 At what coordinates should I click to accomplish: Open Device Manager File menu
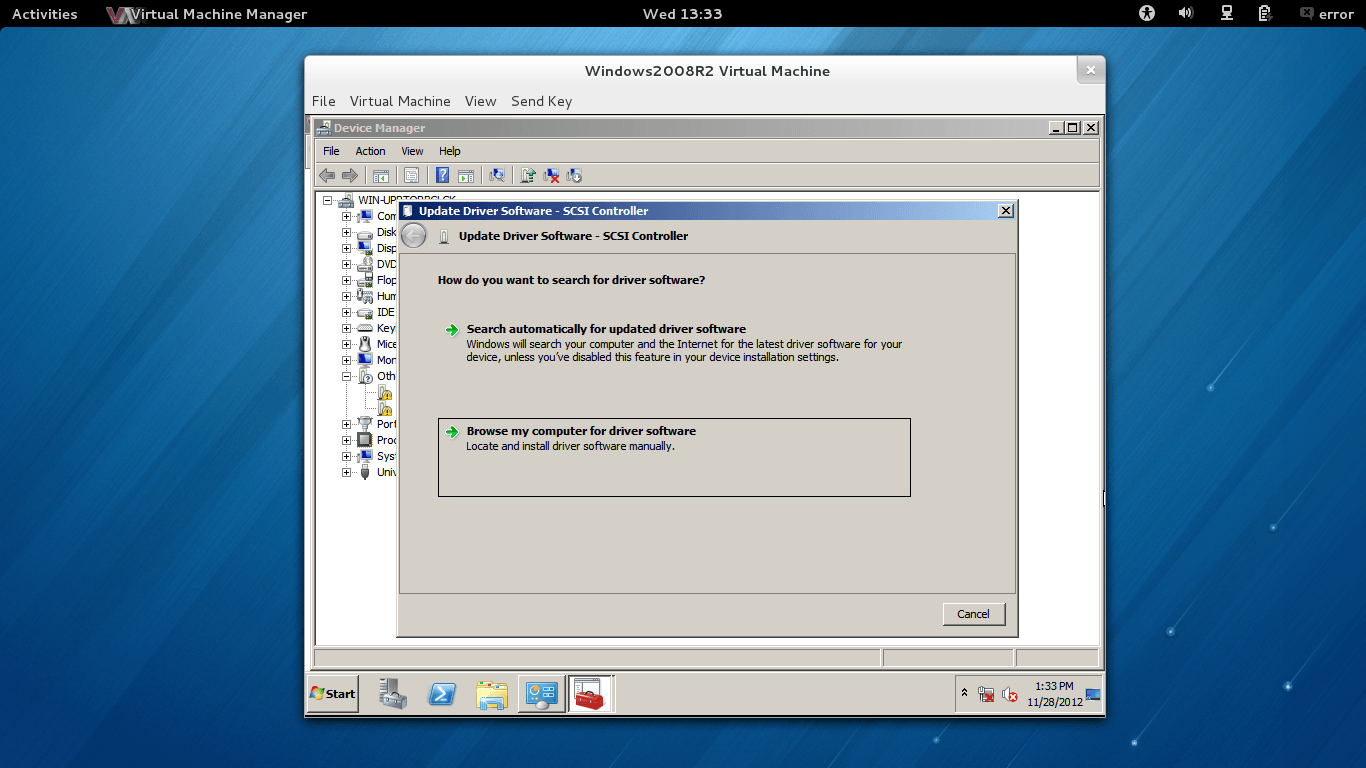click(x=331, y=151)
